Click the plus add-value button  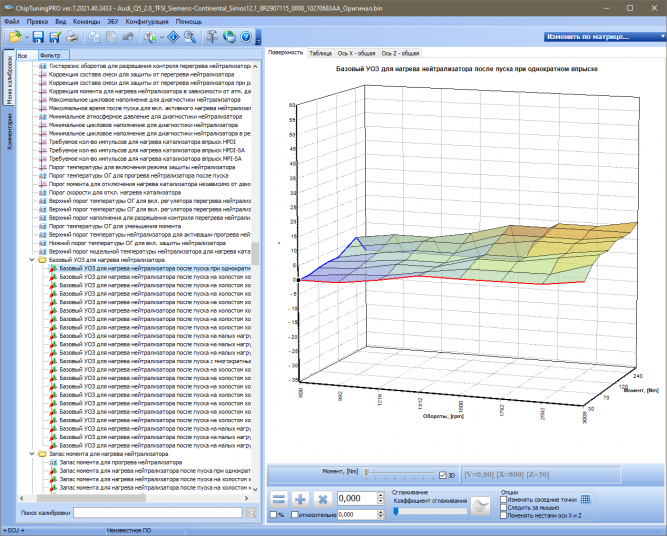(300, 499)
